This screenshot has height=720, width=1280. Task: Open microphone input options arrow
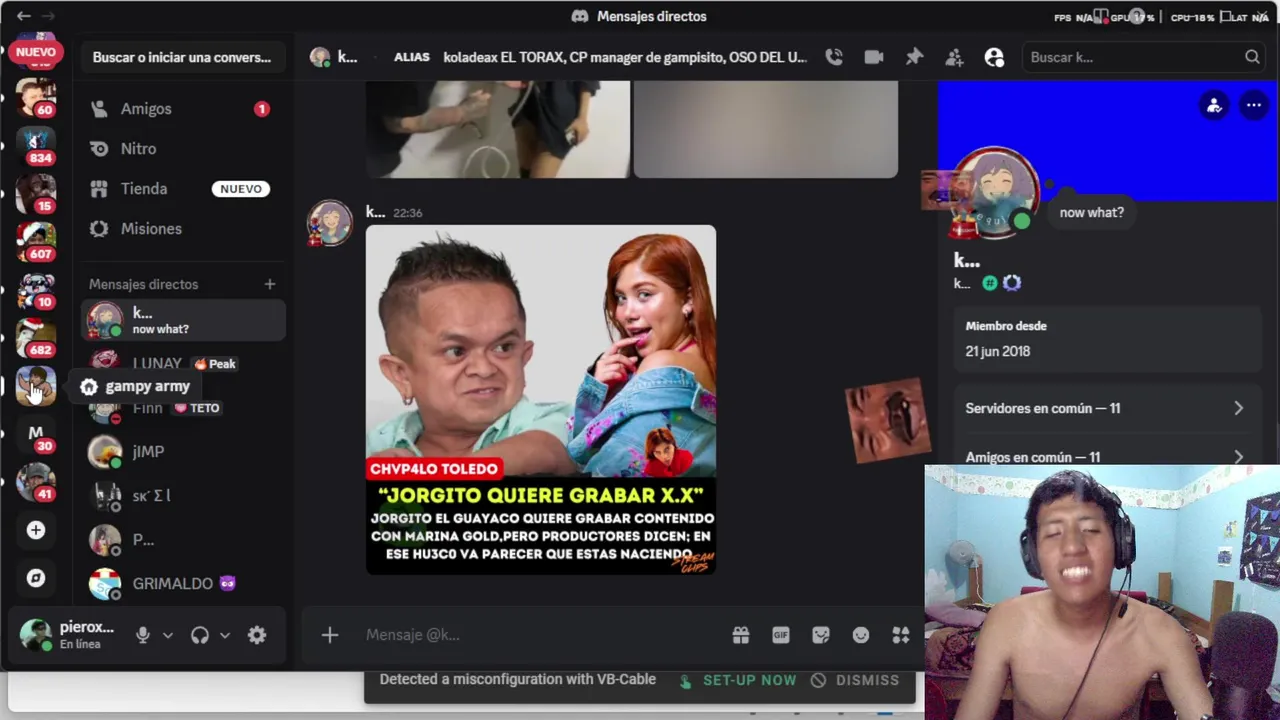tap(168, 635)
